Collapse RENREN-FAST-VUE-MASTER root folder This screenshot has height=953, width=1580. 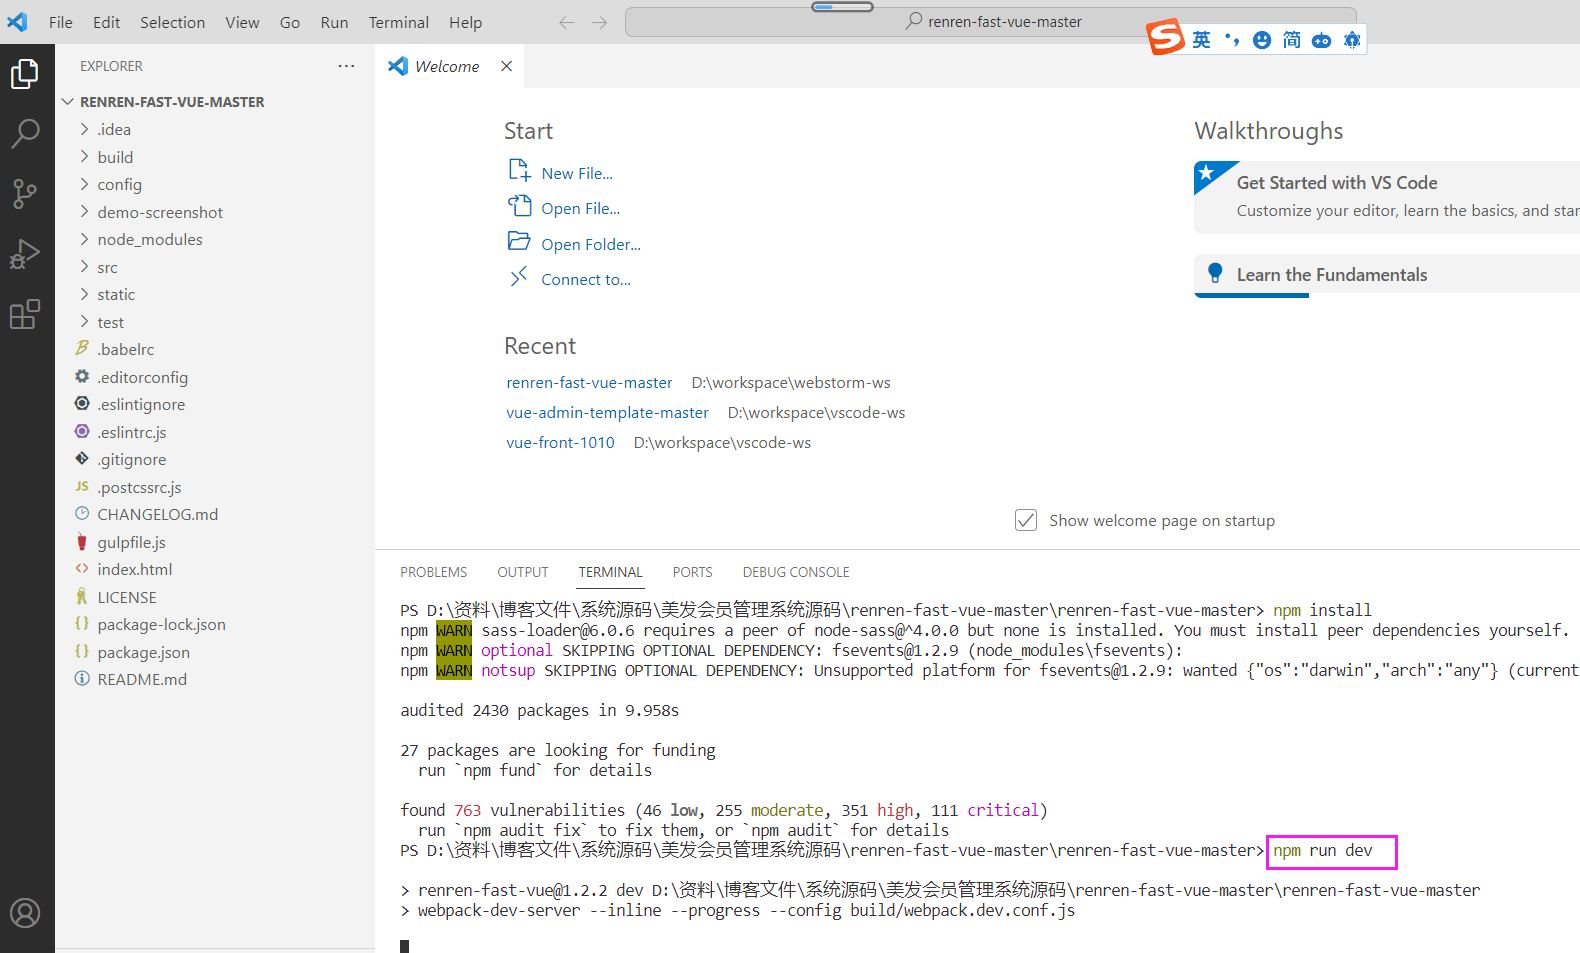pyautogui.click(x=68, y=102)
